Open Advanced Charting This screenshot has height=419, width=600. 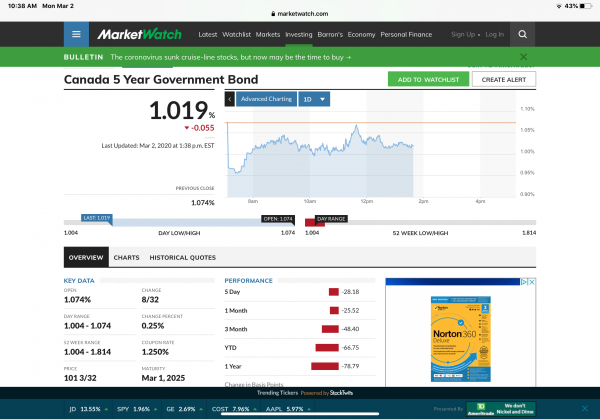(266, 99)
